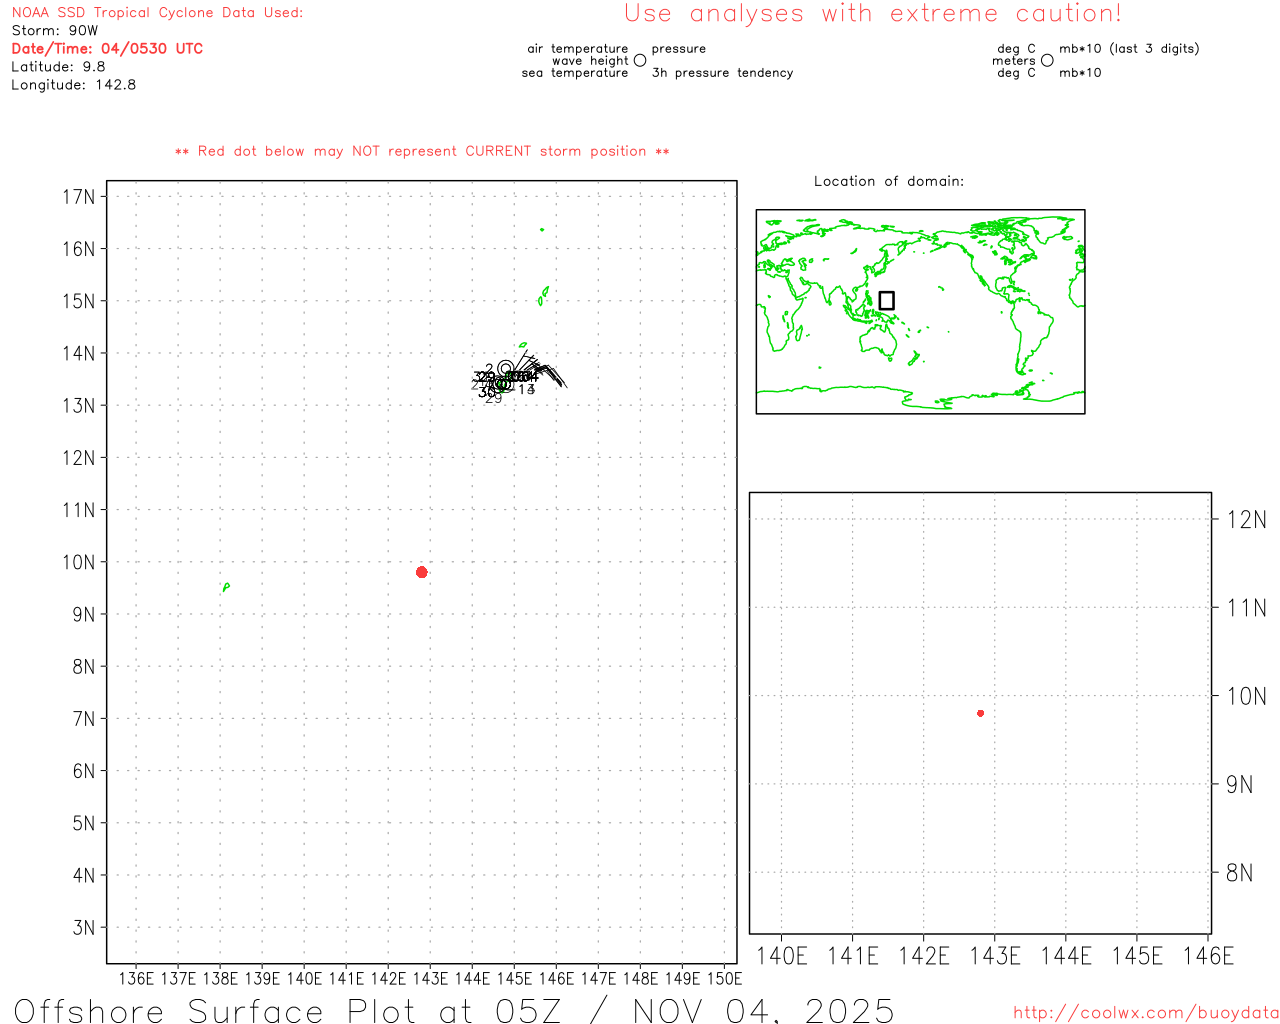Click the '143E' label on main map axis

click(431, 978)
